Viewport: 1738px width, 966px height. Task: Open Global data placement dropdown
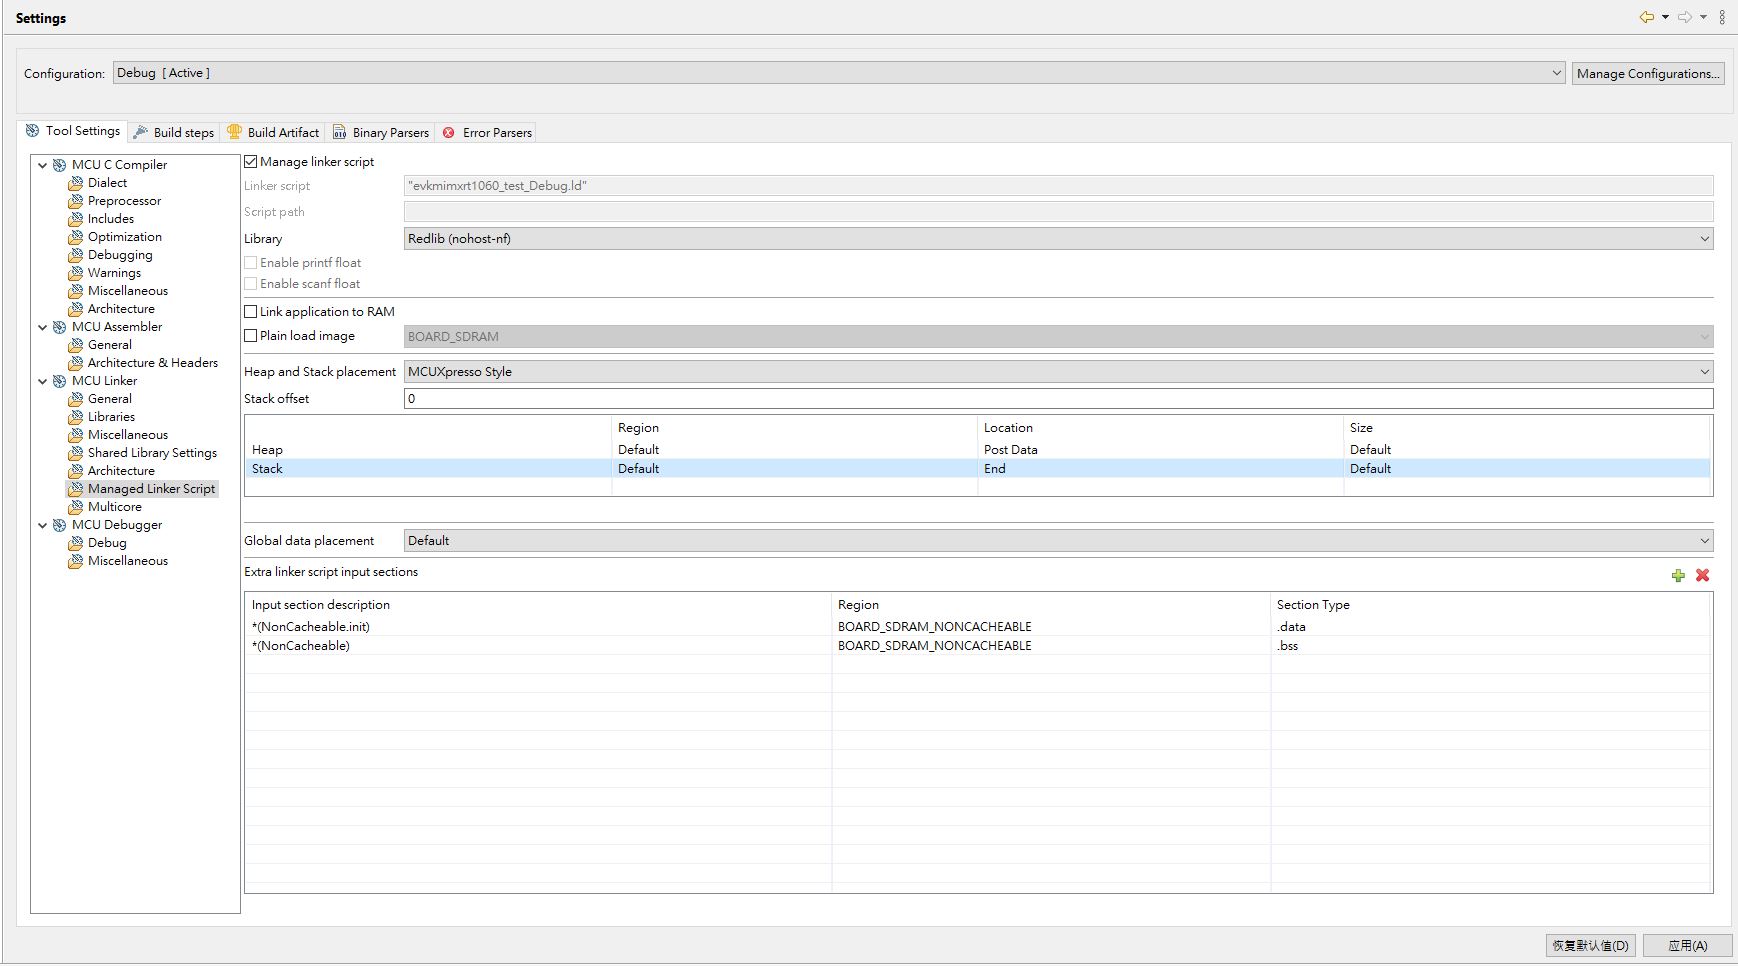pyautogui.click(x=1058, y=540)
